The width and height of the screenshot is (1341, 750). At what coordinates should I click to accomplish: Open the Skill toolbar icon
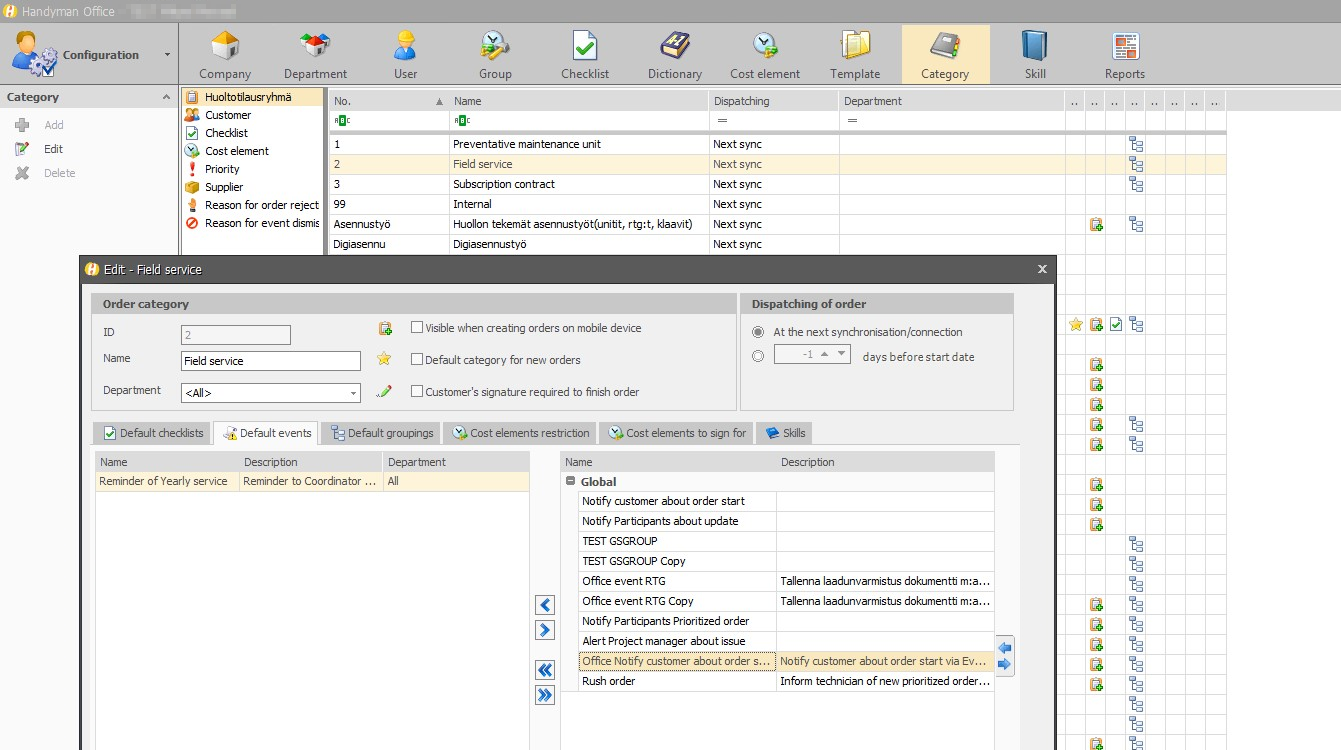(1035, 55)
